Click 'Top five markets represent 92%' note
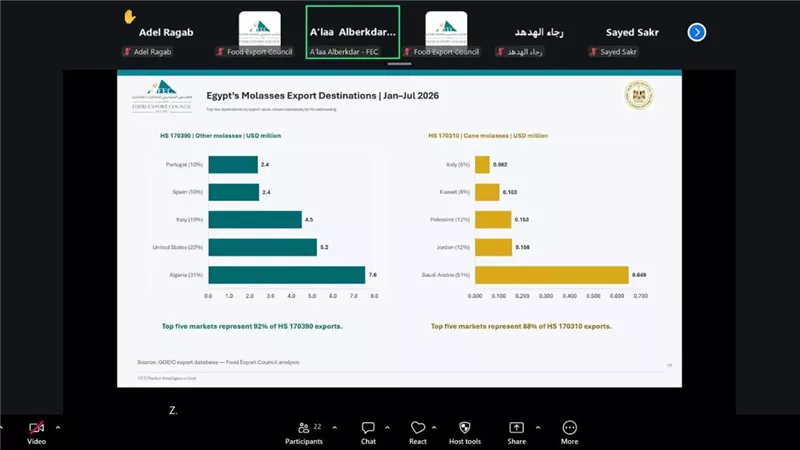This screenshot has width=800, height=450. coord(252,326)
